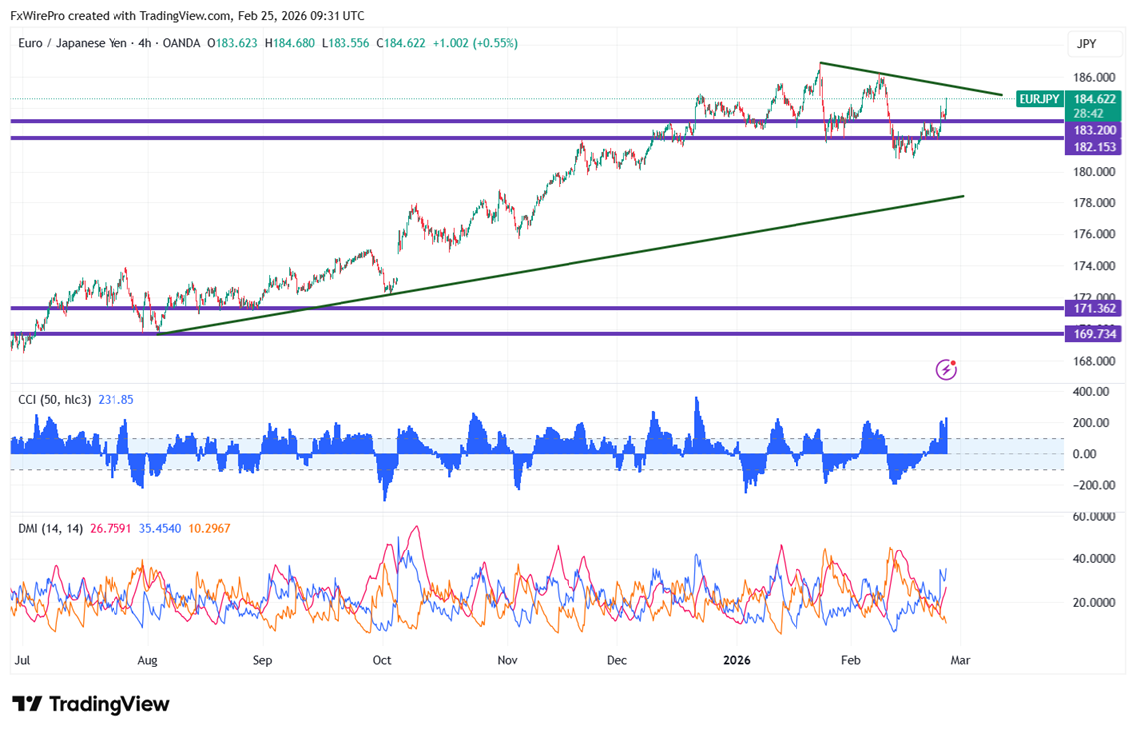Screen dimensions: 1141x736
Task: Click the DMI value 35.4540
Action: point(159,529)
